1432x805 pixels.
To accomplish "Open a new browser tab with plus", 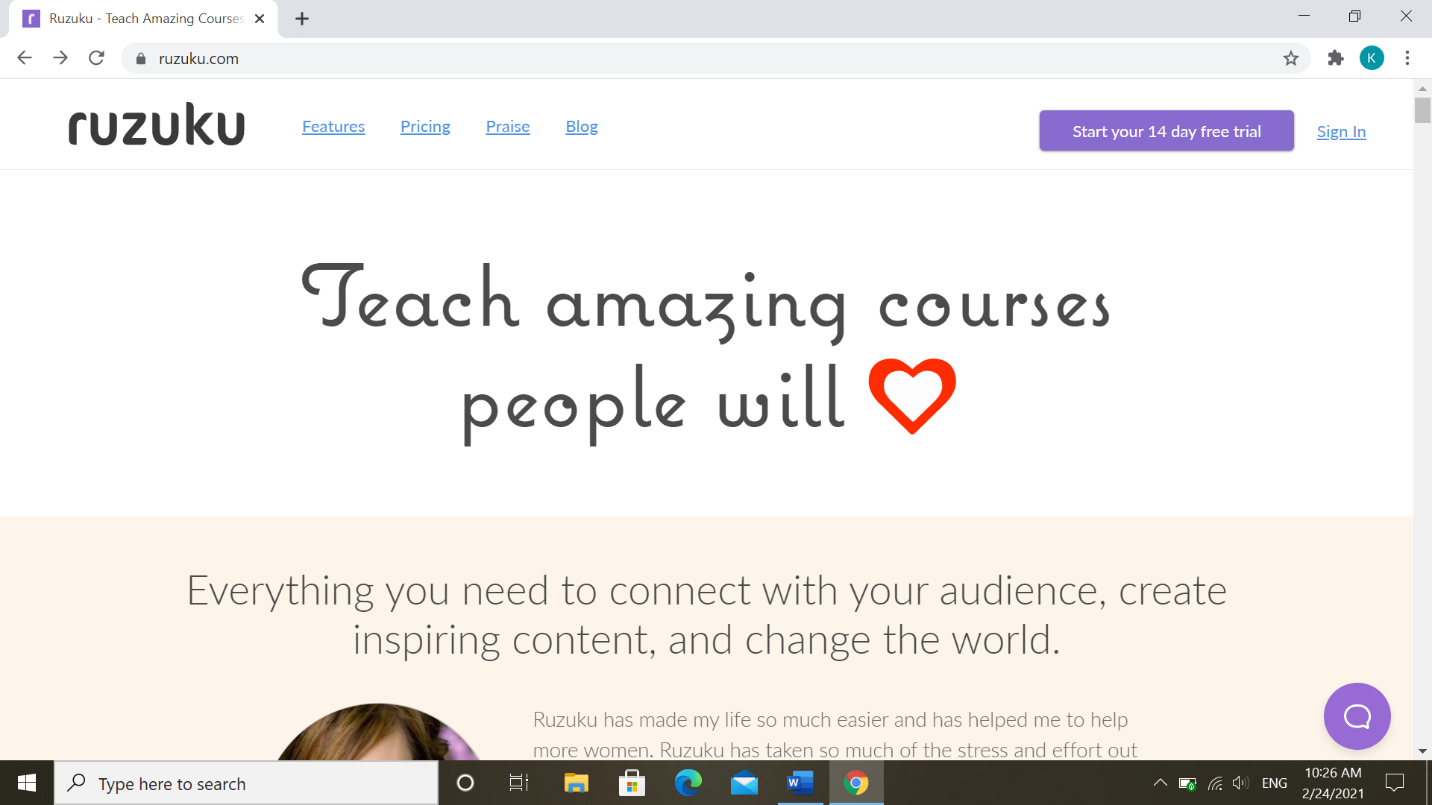I will coord(302,19).
